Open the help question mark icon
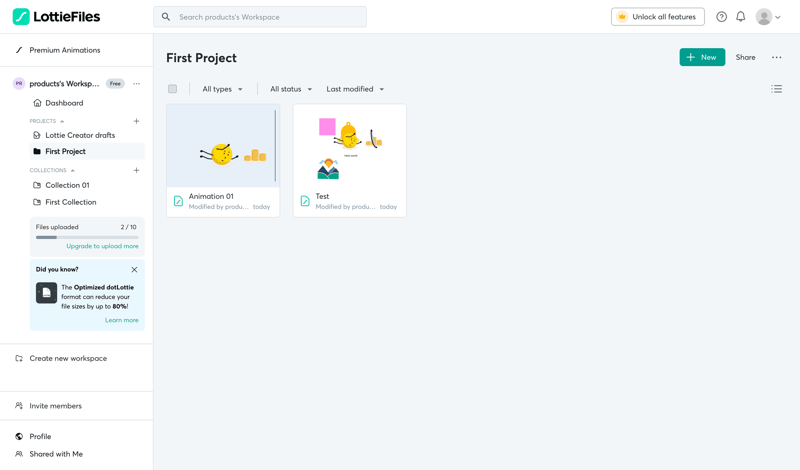 [x=721, y=17]
